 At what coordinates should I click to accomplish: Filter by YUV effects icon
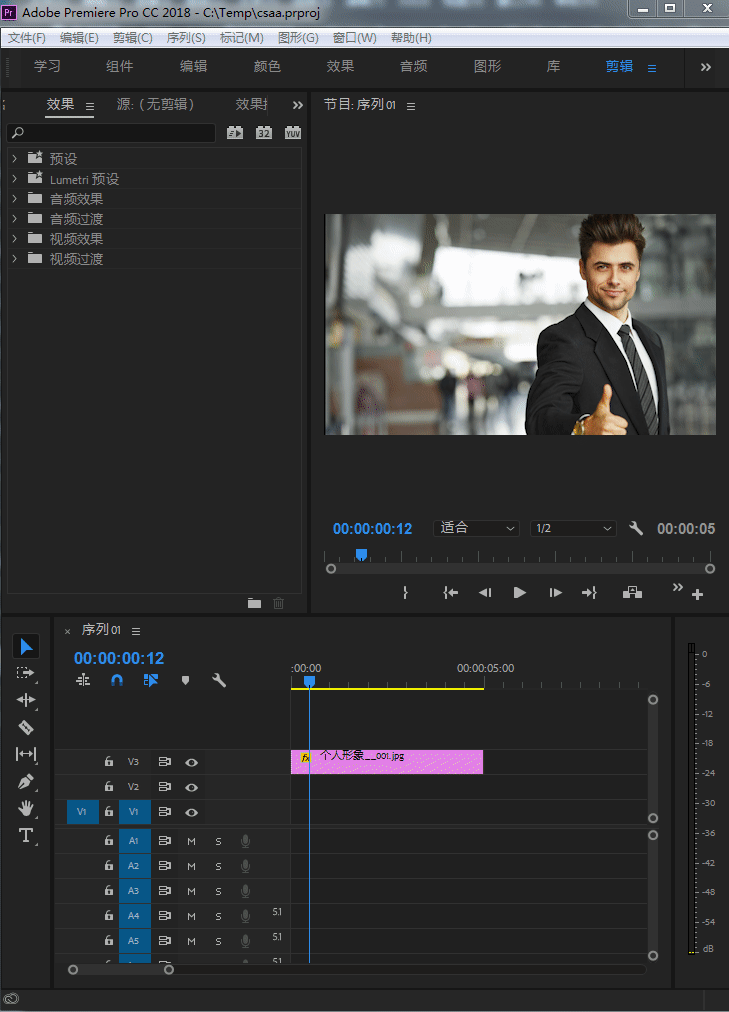[293, 132]
